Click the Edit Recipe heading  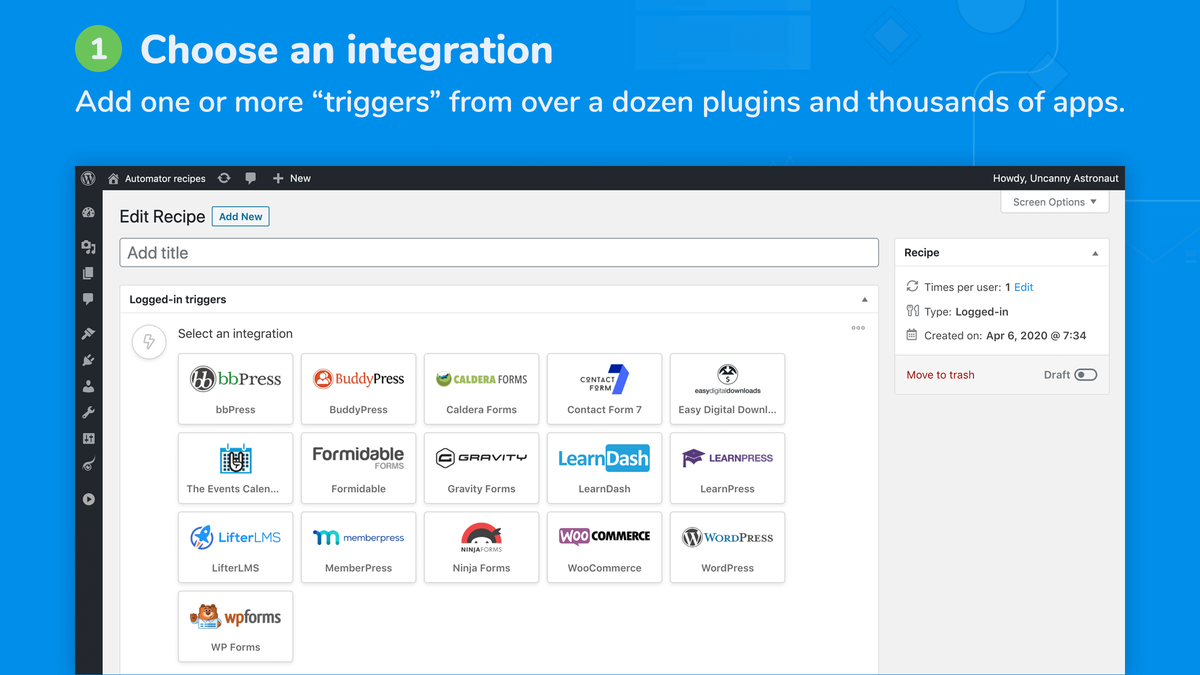[x=162, y=216]
